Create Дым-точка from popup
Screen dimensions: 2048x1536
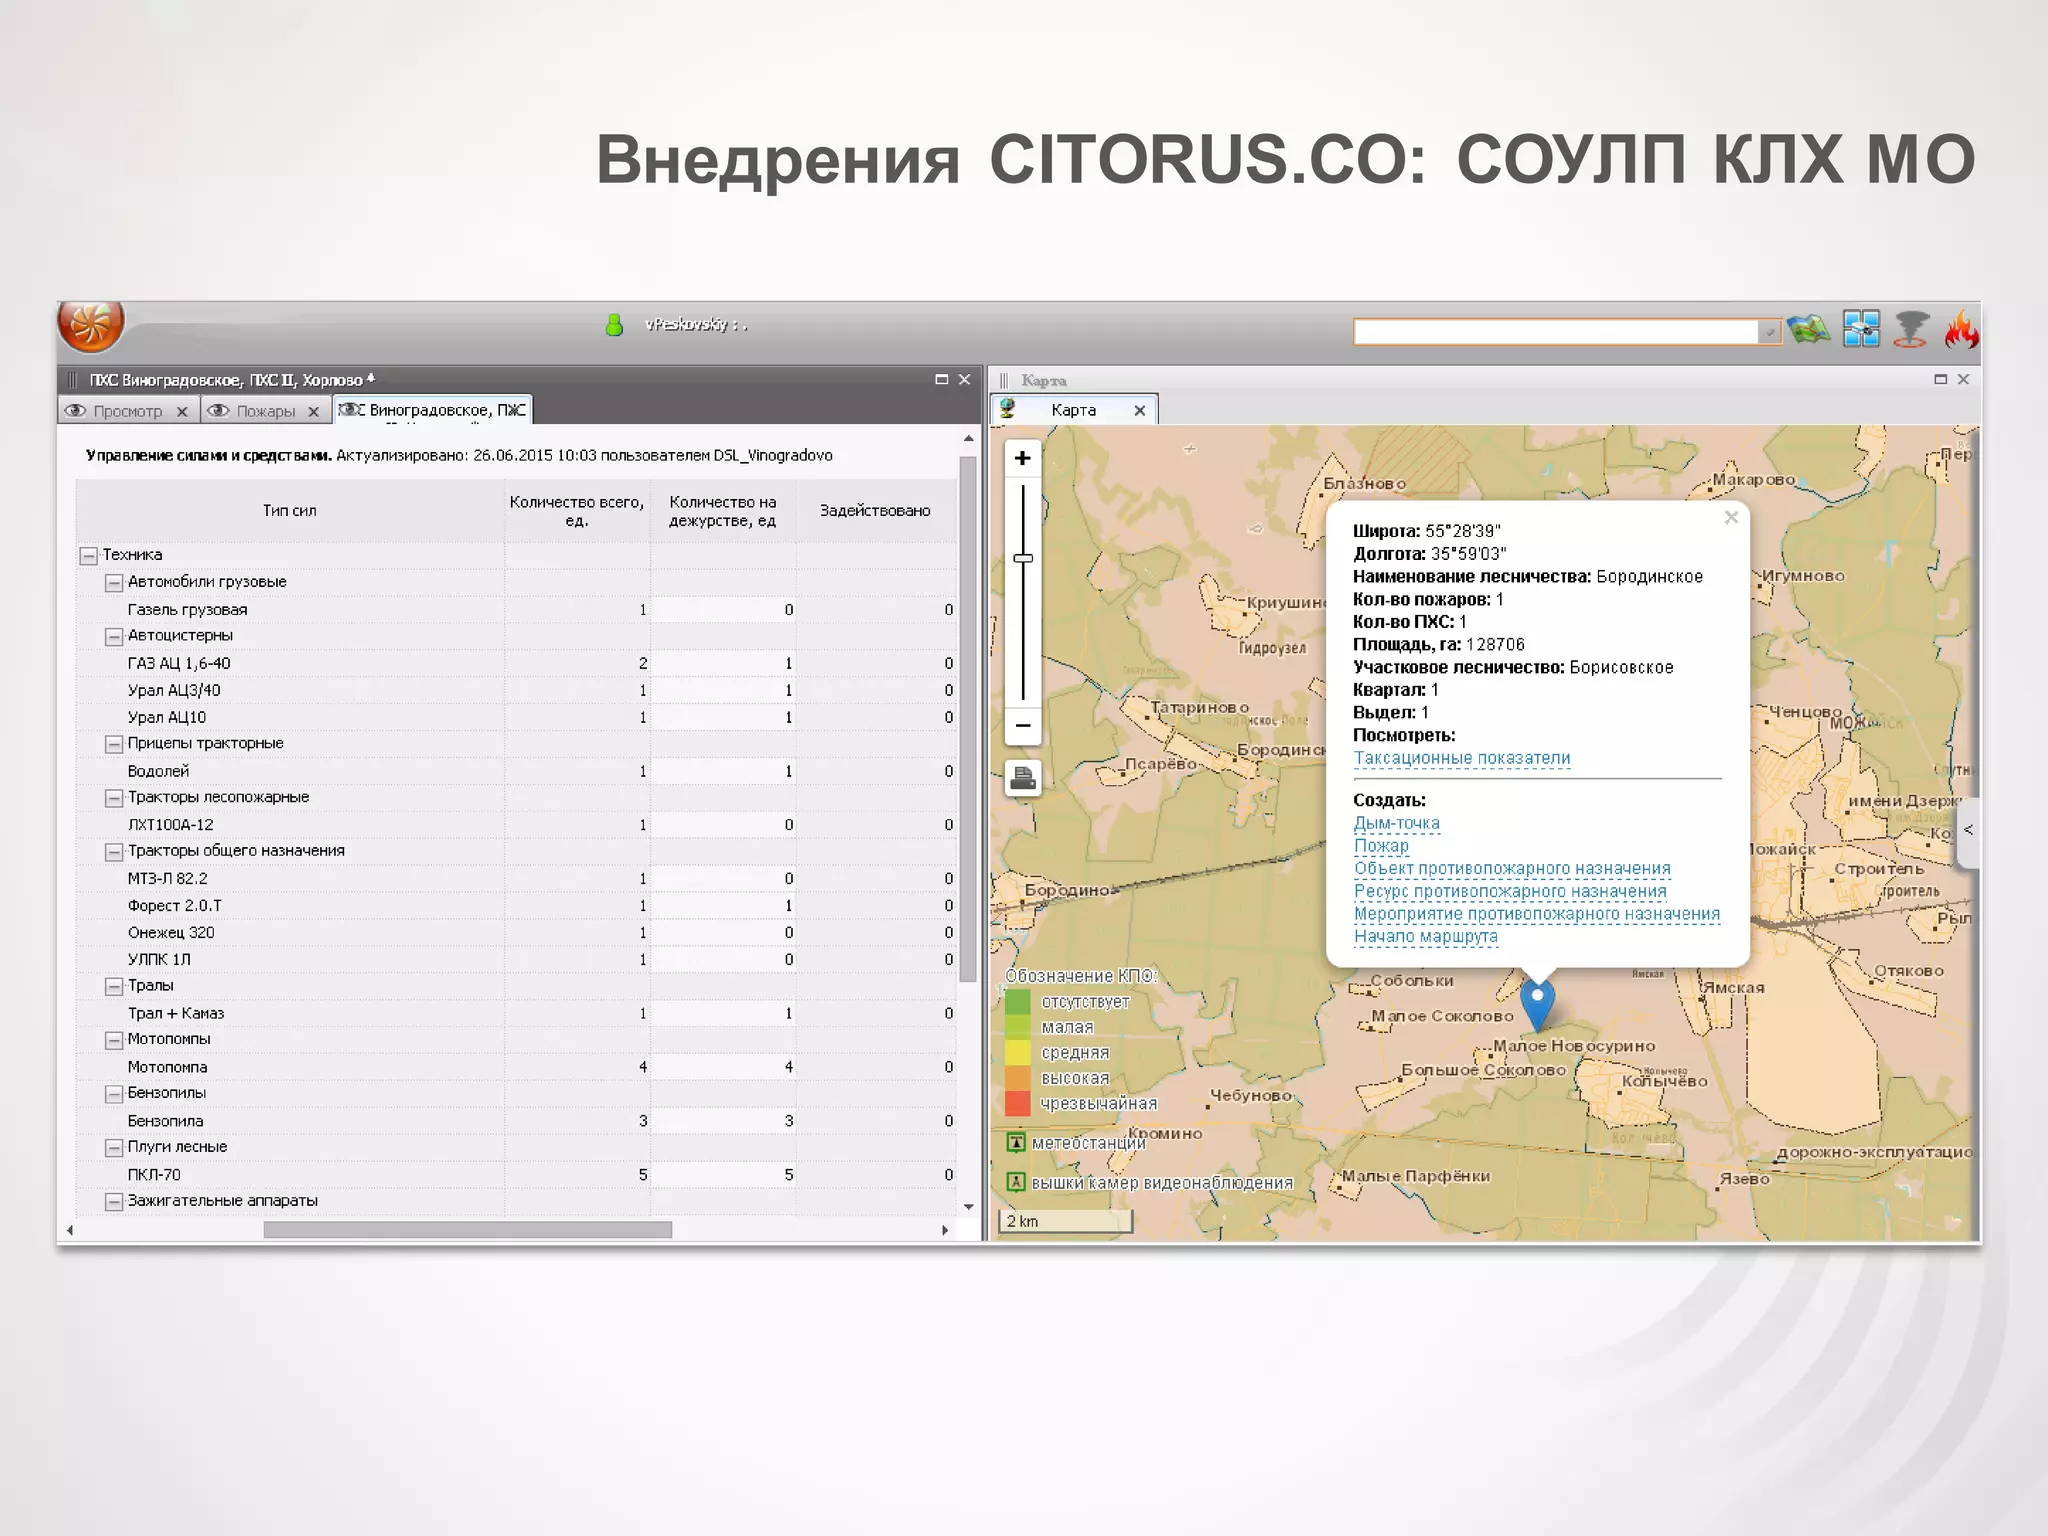pos(1397,823)
